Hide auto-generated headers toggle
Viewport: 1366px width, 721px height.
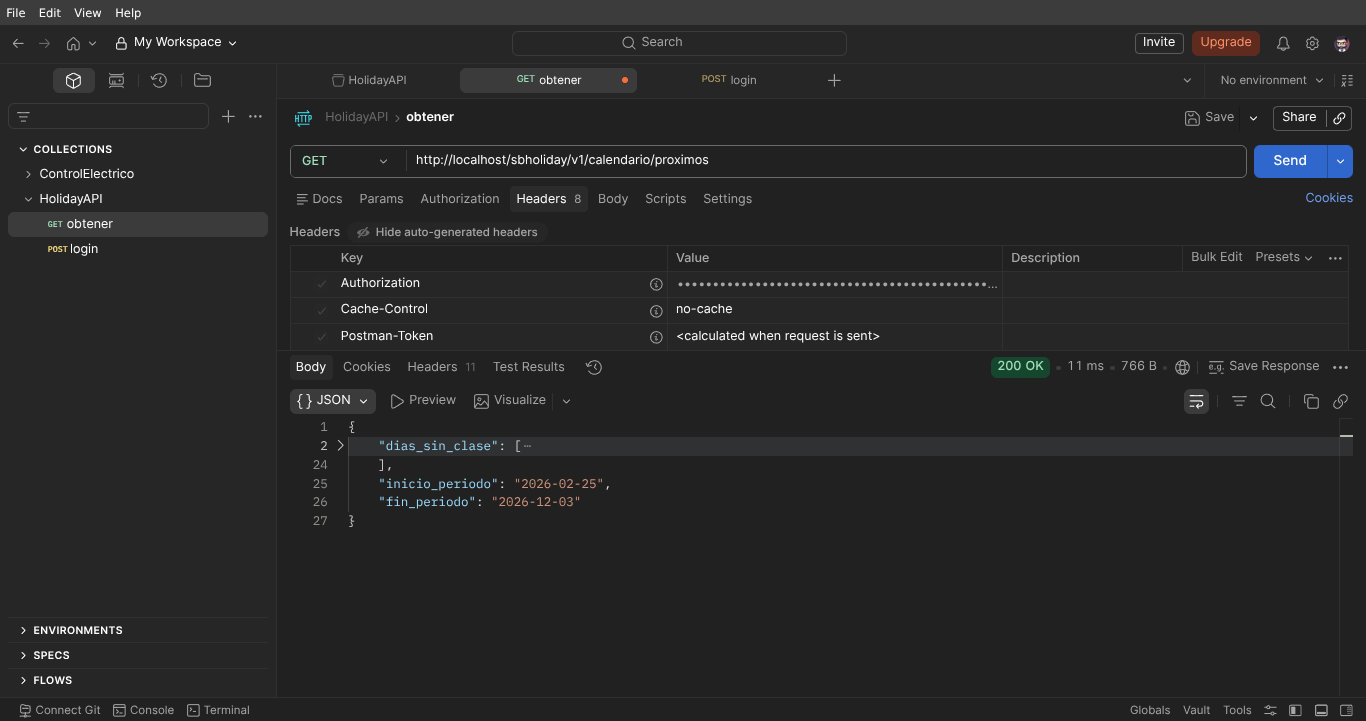(447, 232)
